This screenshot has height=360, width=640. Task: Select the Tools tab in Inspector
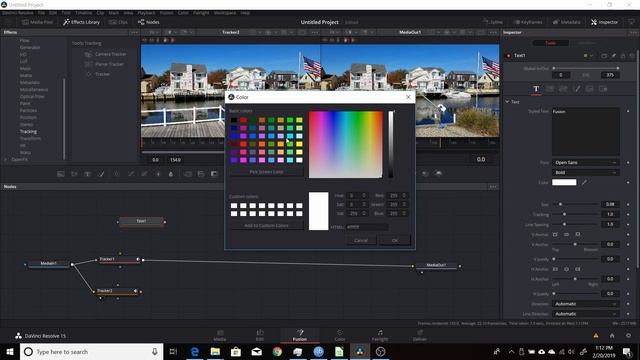pos(551,43)
